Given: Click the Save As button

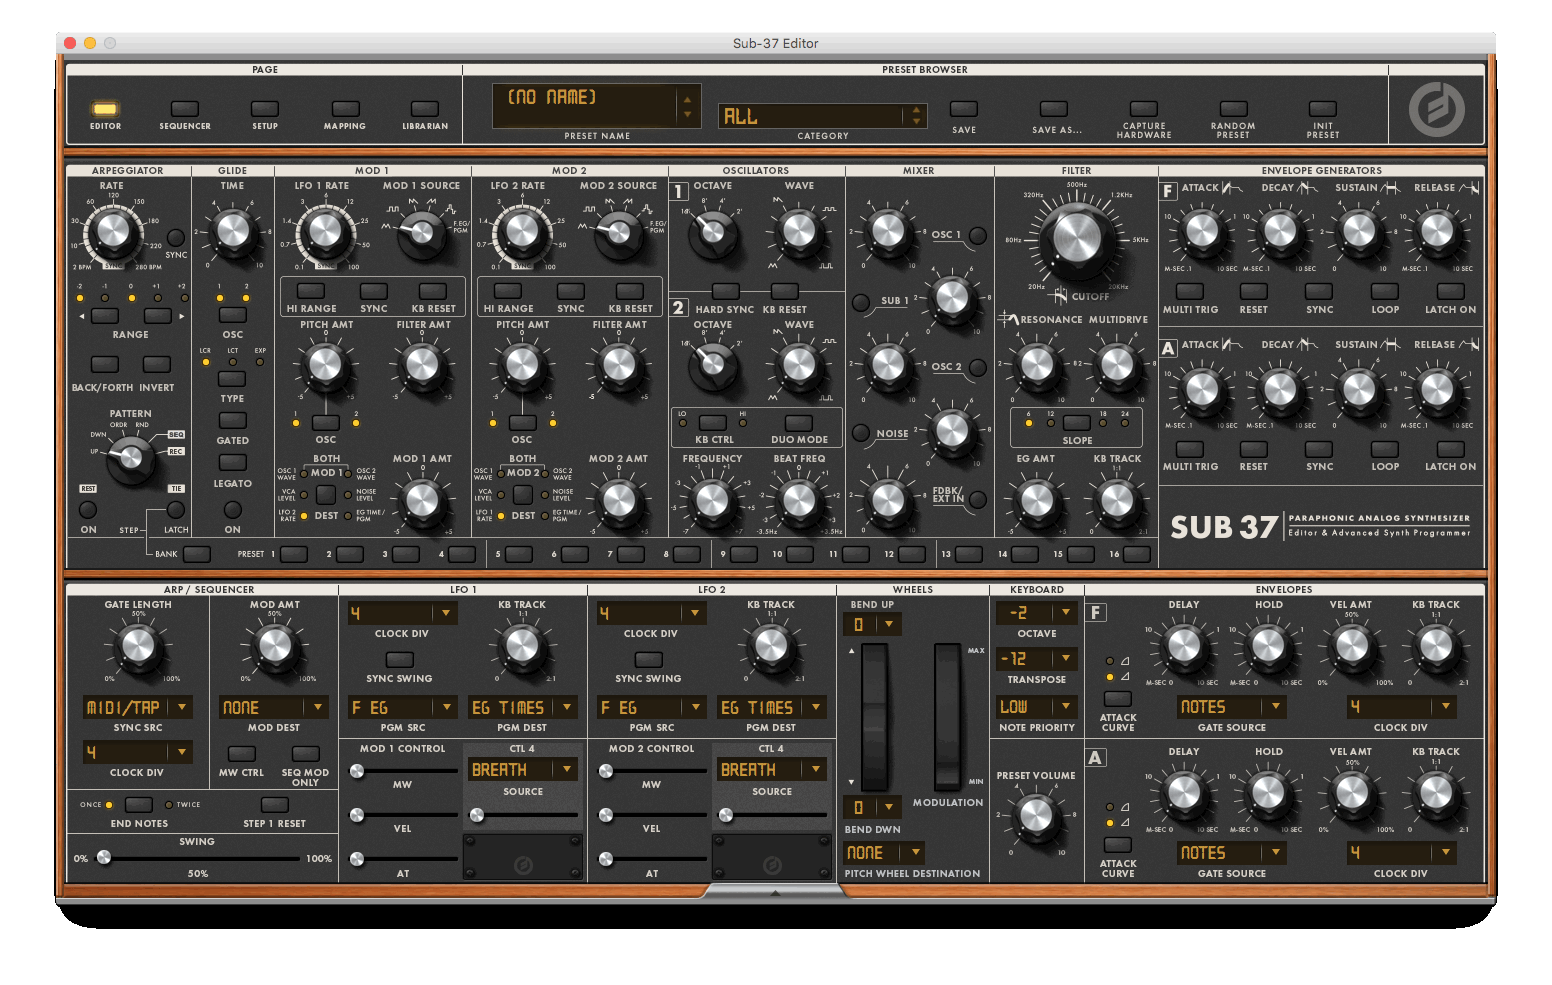Looking at the screenshot, I should point(1054,109).
